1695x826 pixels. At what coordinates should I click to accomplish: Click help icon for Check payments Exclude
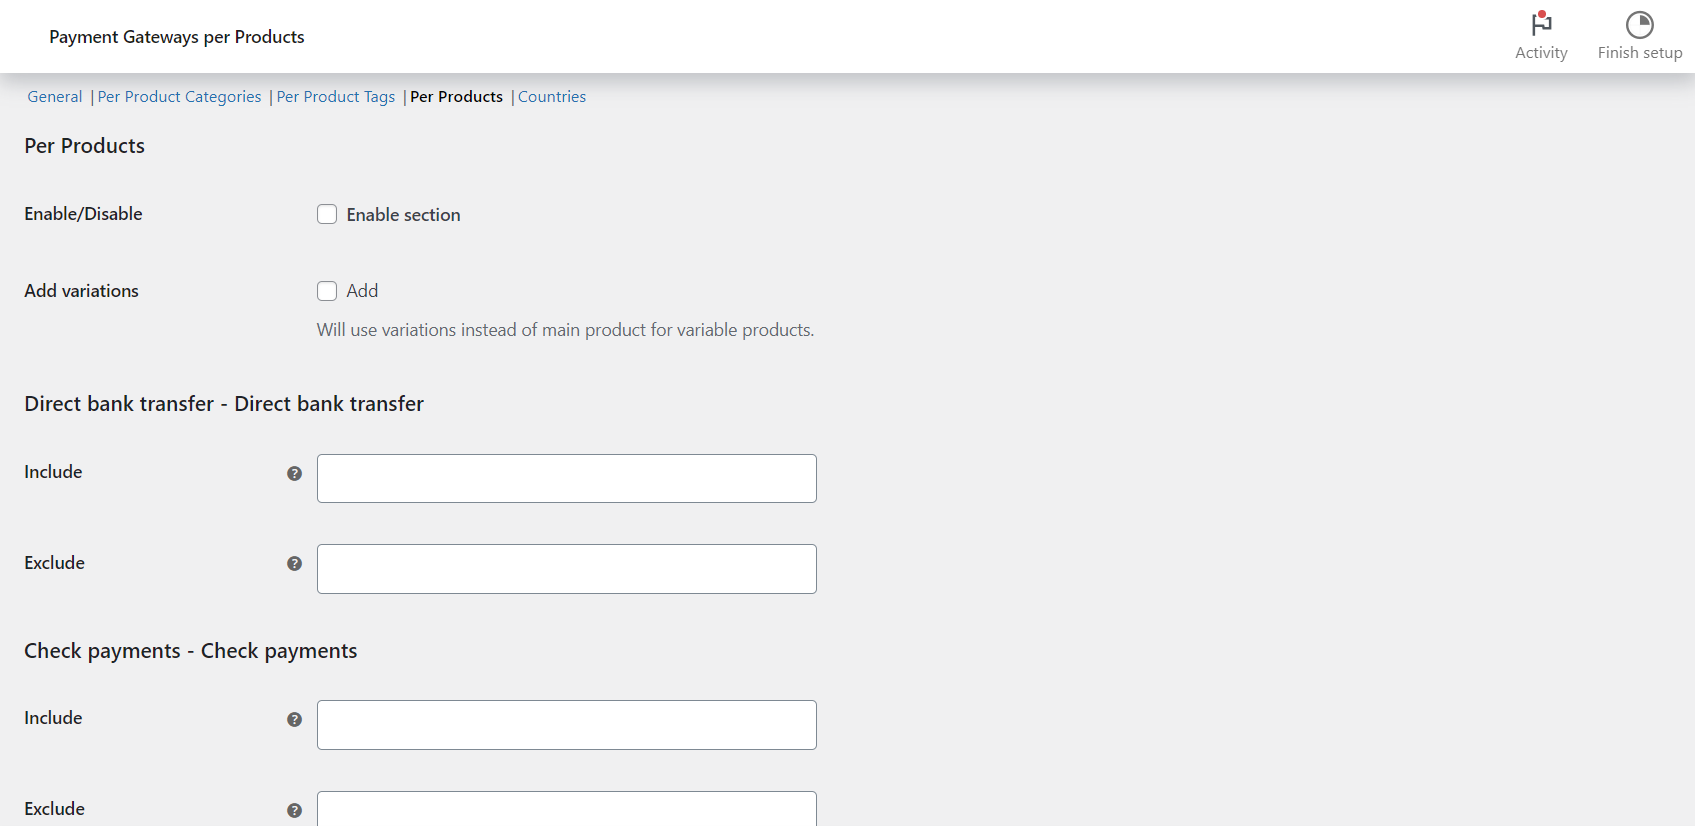point(294,810)
